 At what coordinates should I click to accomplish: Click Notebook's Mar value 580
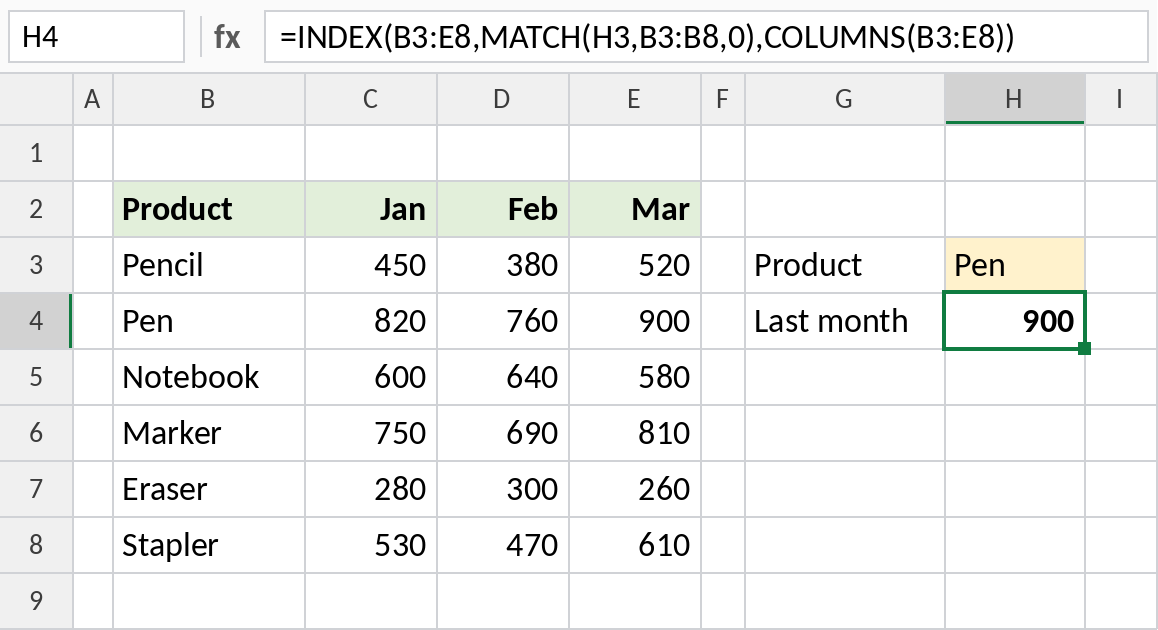pos(635,377)
